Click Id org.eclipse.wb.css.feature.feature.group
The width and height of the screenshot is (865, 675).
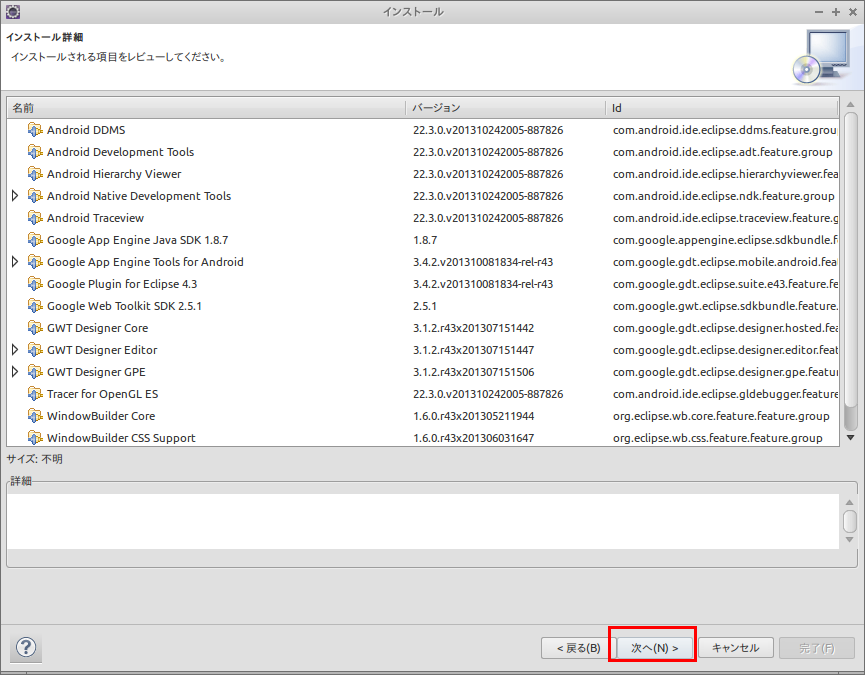717,438
